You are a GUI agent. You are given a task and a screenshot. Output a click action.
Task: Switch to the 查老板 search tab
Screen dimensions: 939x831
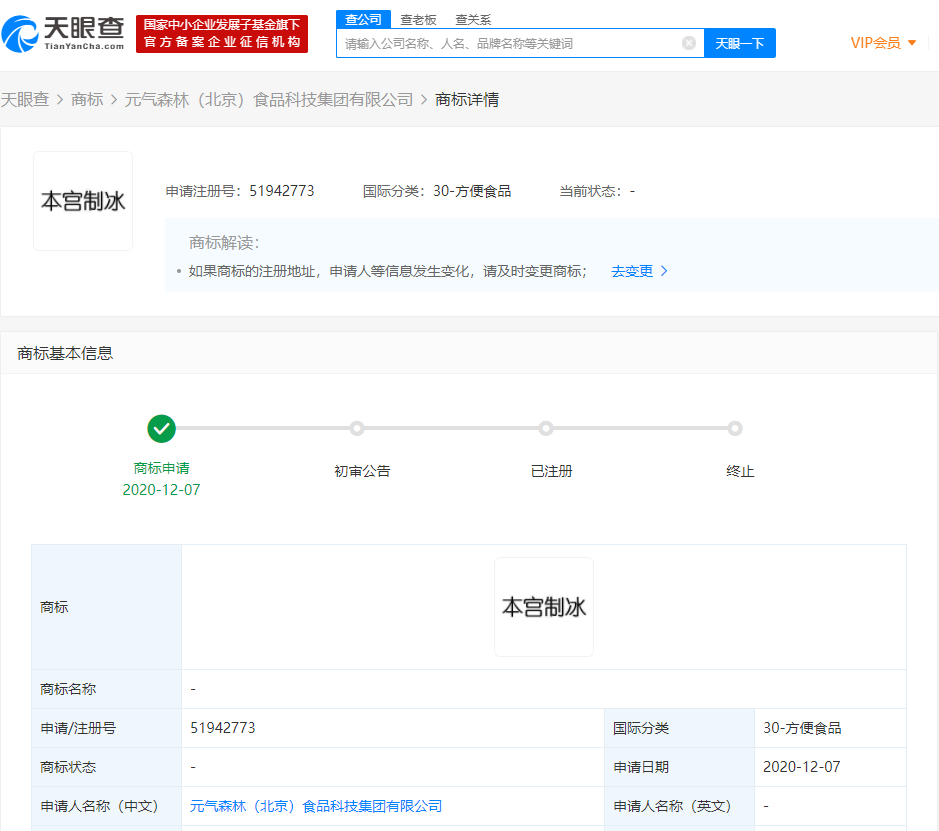[x=418, y=20]
